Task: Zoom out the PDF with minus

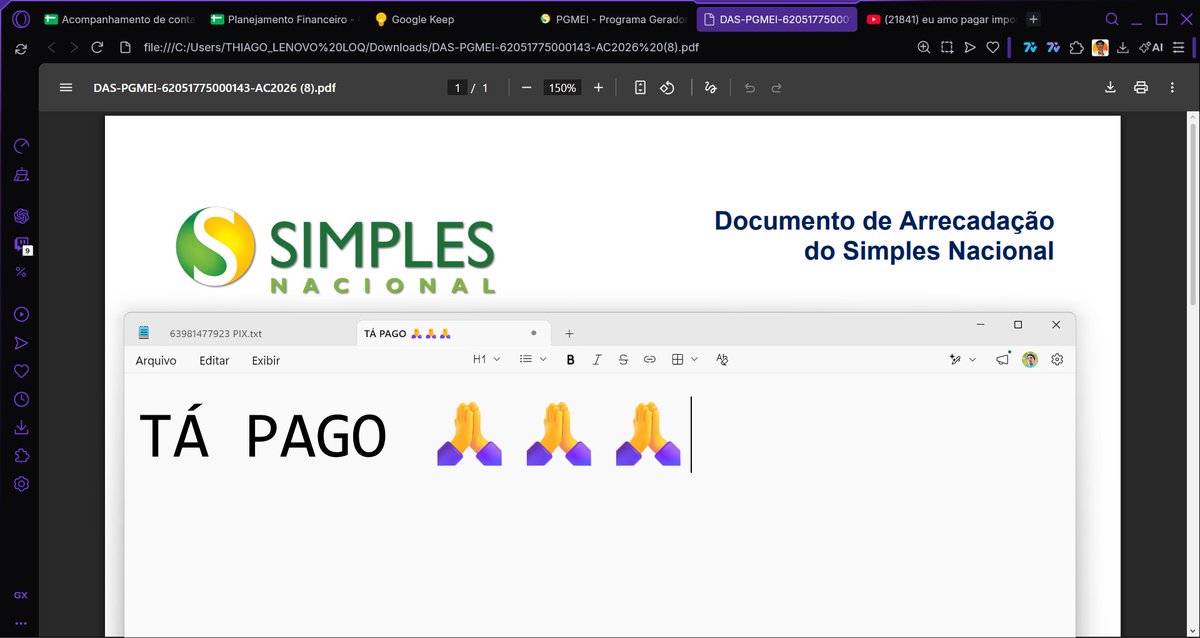Action: click(x=526, y=88)
